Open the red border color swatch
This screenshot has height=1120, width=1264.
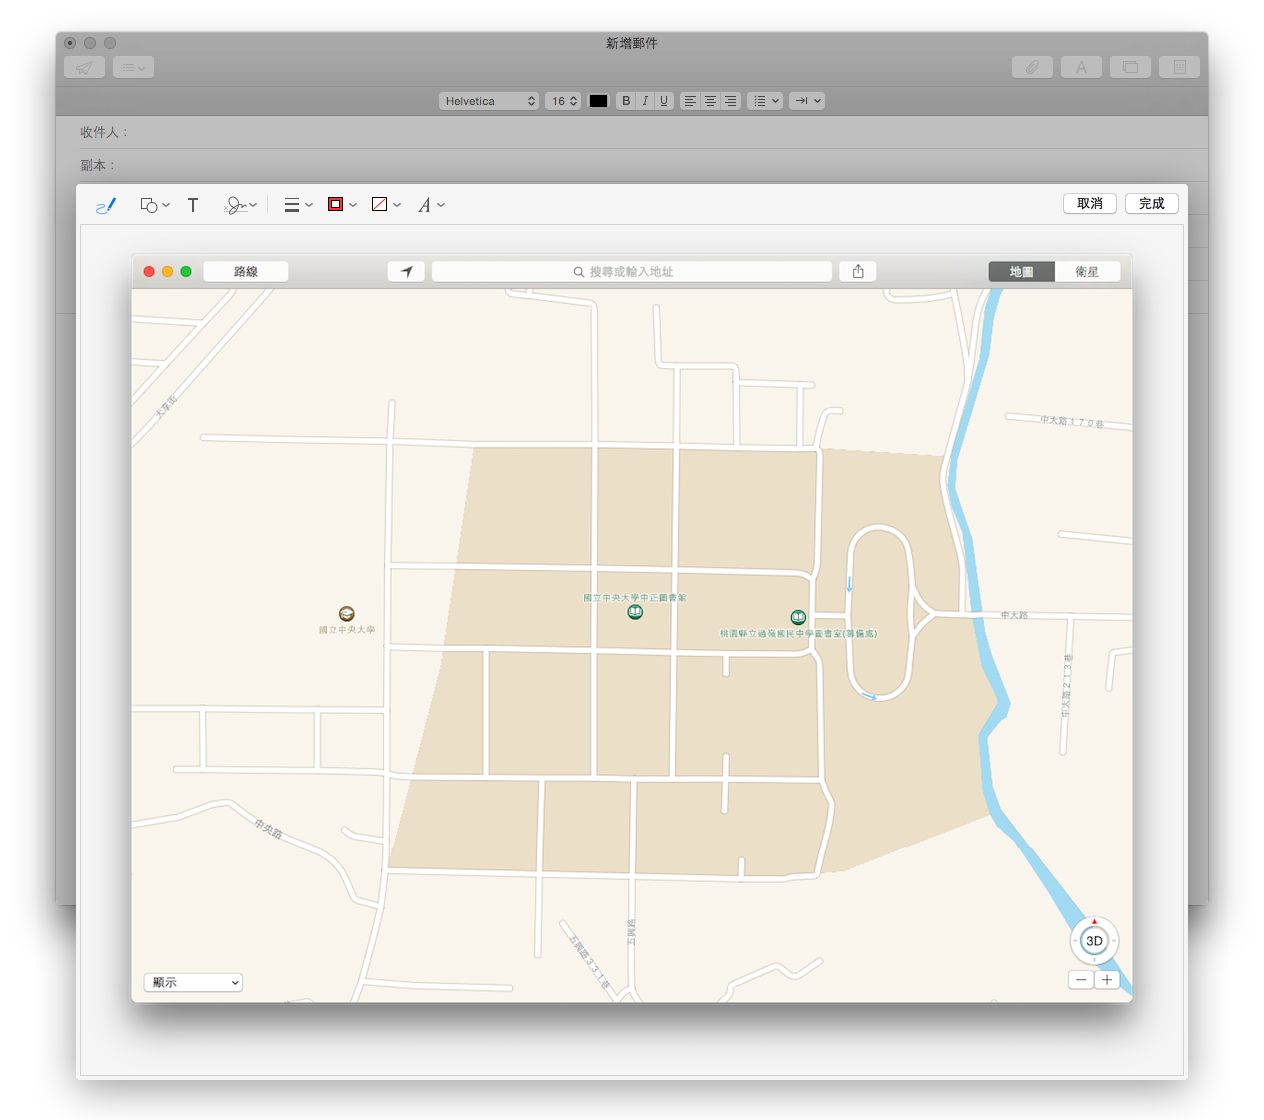(x=341, y=205)
